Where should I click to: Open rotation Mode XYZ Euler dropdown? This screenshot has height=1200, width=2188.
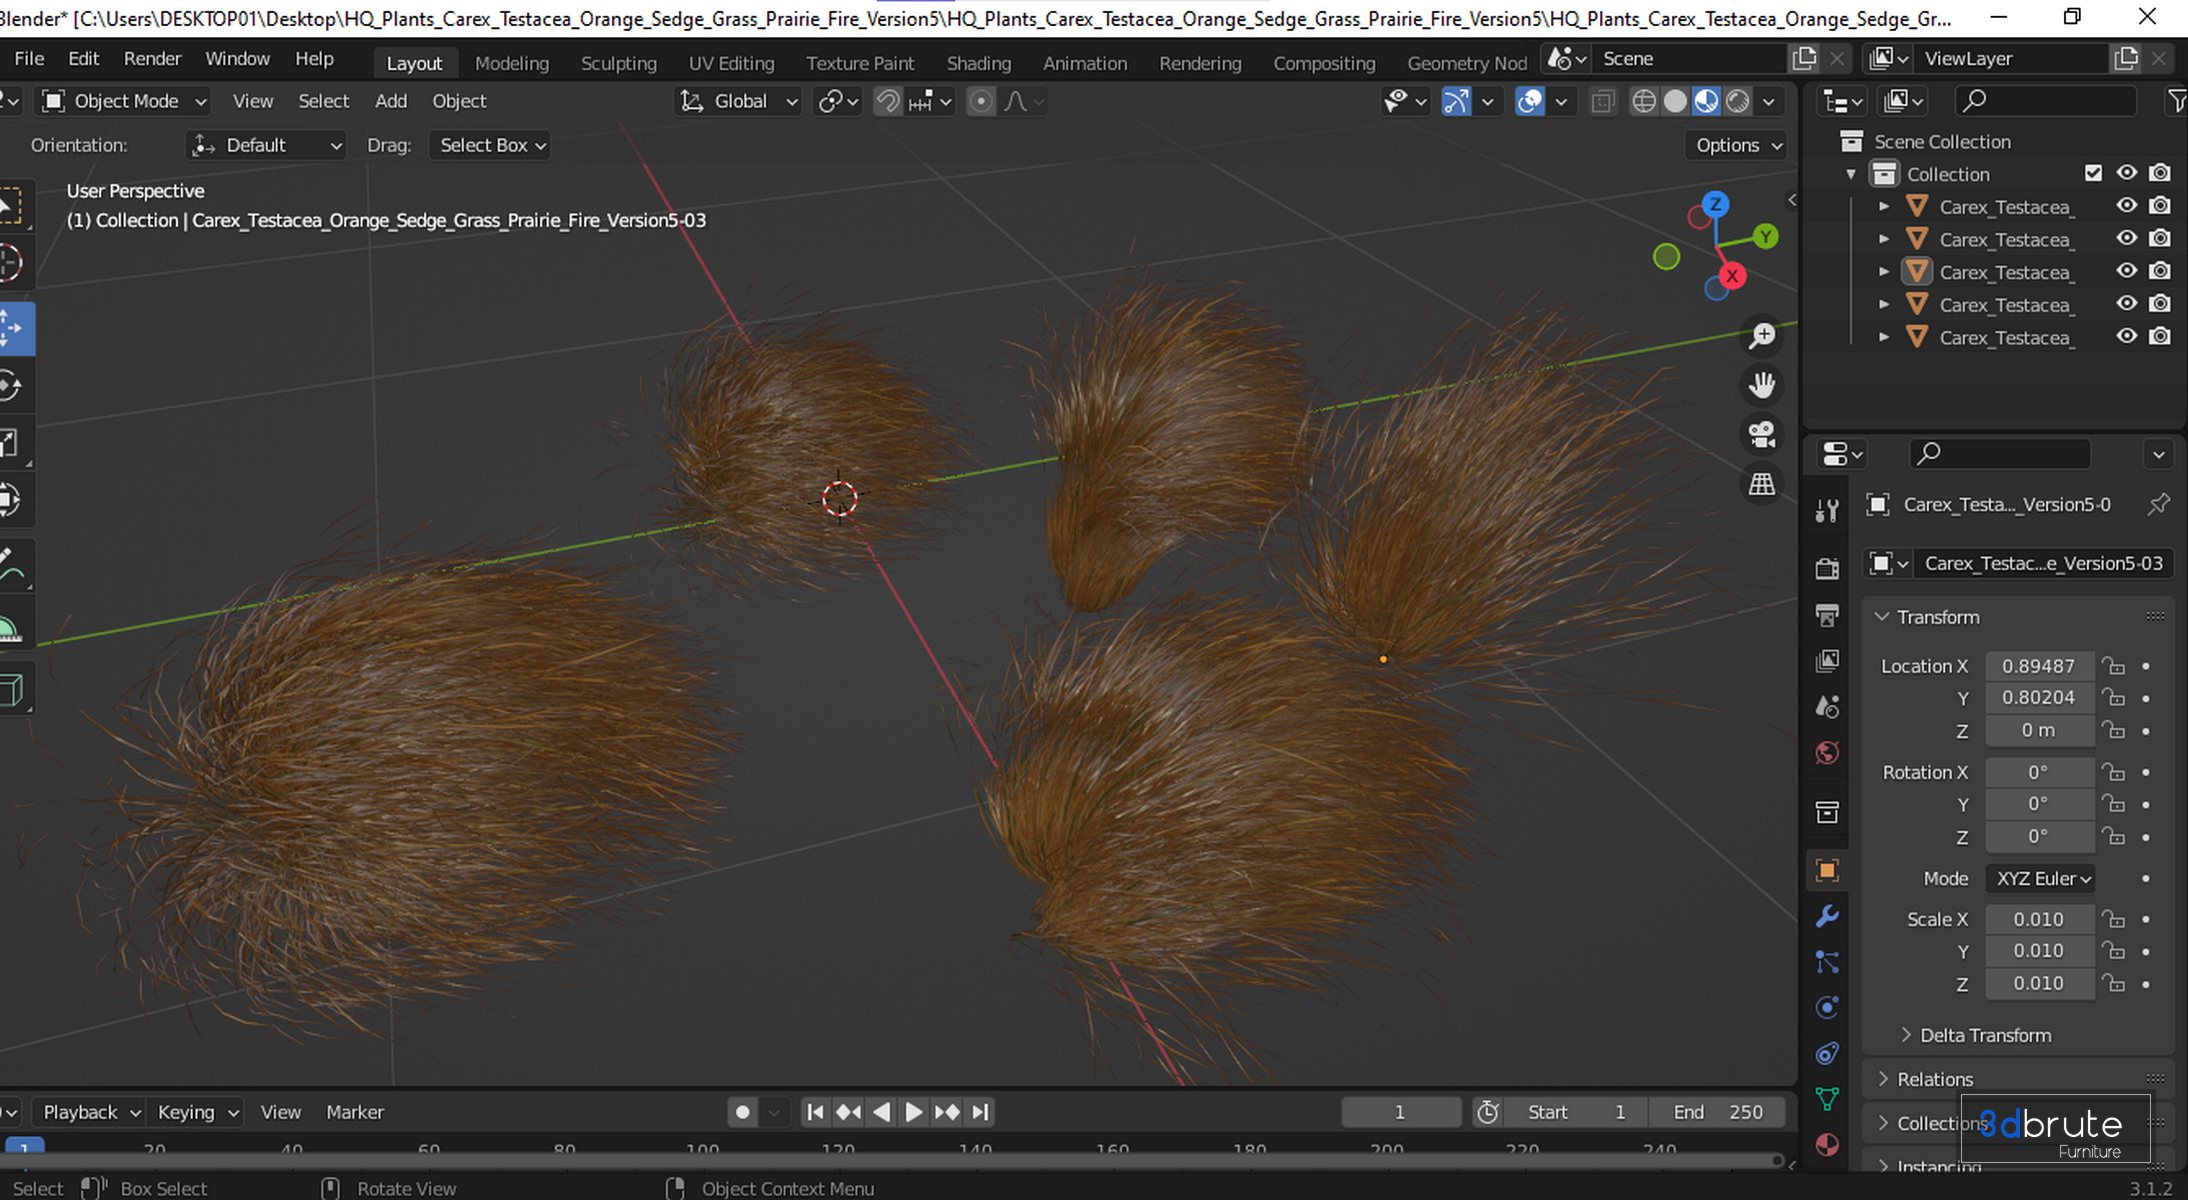(2041, 878)
